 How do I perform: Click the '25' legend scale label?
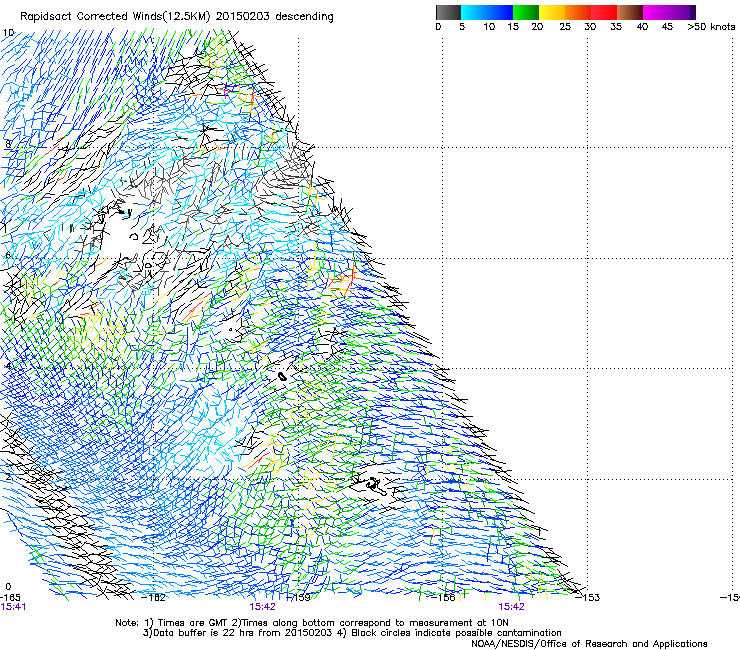565,27
